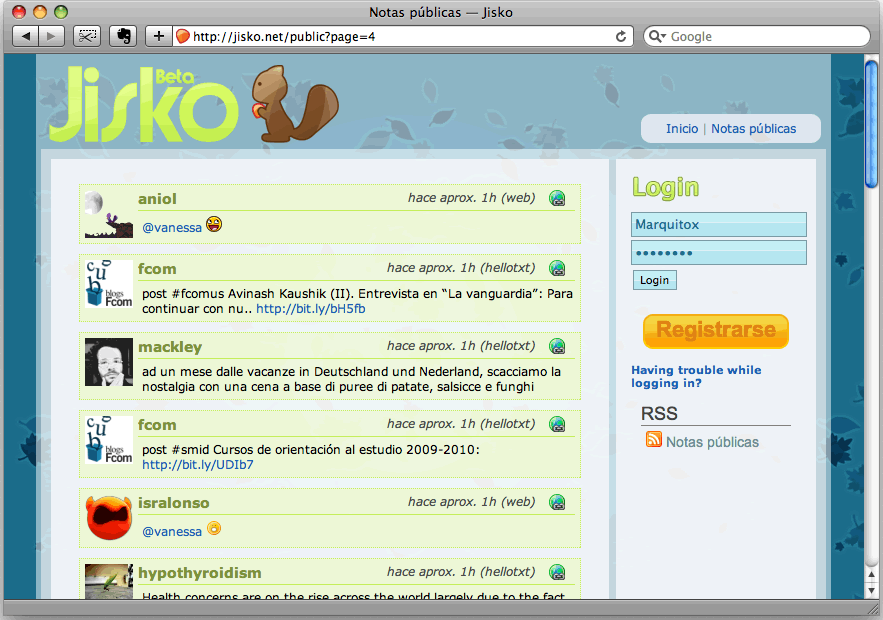Image resolution: width=883 pixels, height=620 pixels.
Task: Click the permalink globe icon on isralonso's note
Action: pos(557,502)
